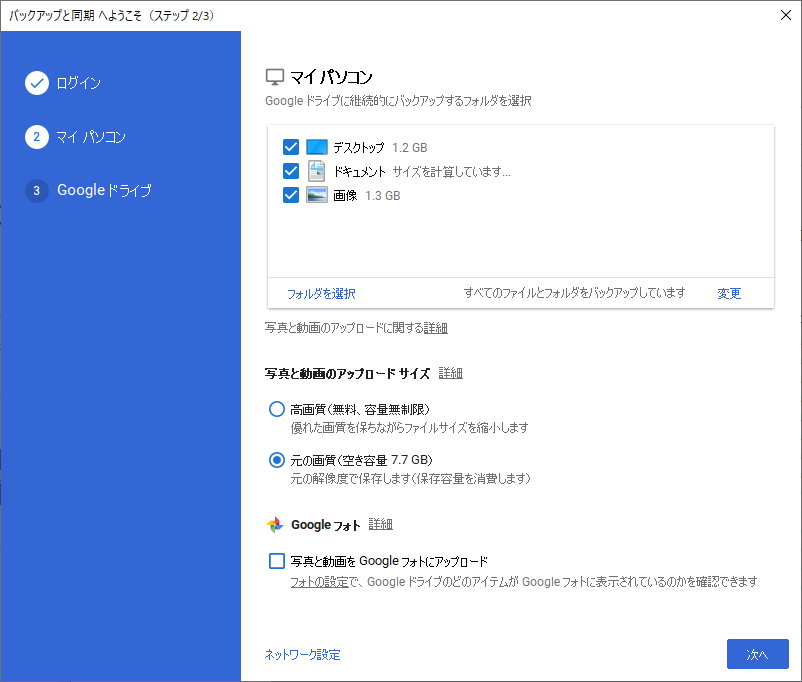
Task: Open the フォルダを選択 link
Action: coord(321,294)
